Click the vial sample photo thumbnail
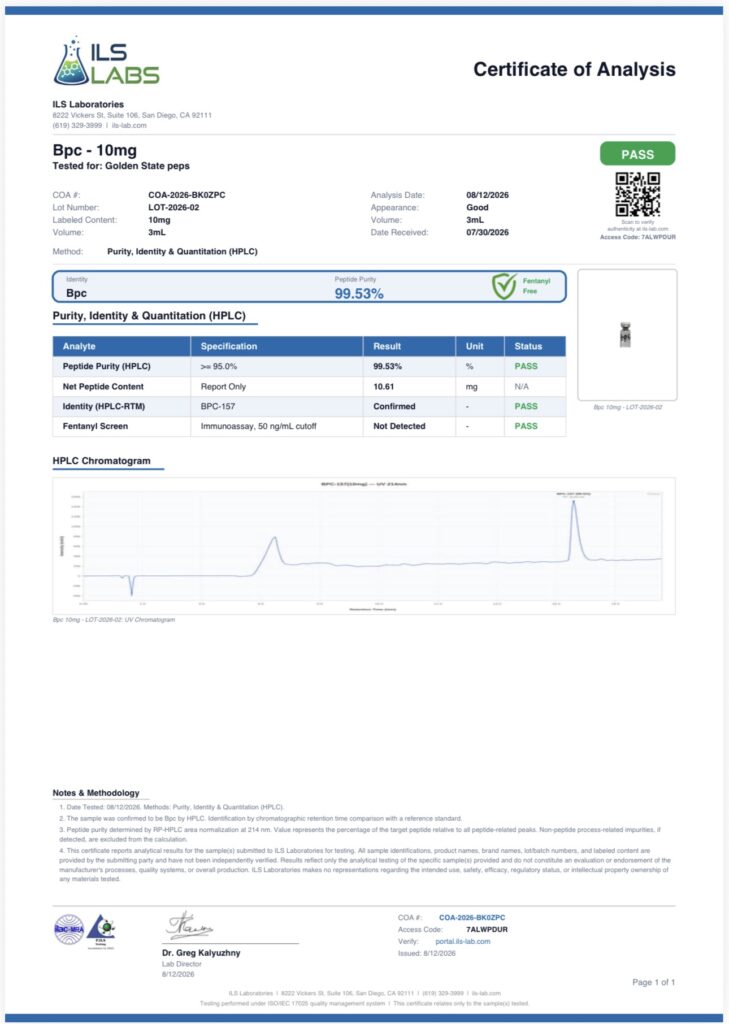Viewport: 729px width, 1024px height. point(627,335)
